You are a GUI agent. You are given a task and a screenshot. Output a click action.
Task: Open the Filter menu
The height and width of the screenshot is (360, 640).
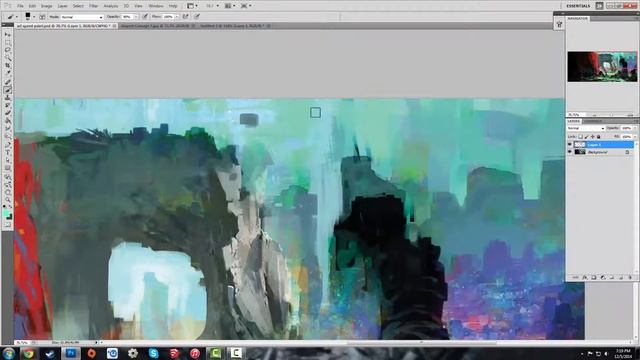(93, 6)
